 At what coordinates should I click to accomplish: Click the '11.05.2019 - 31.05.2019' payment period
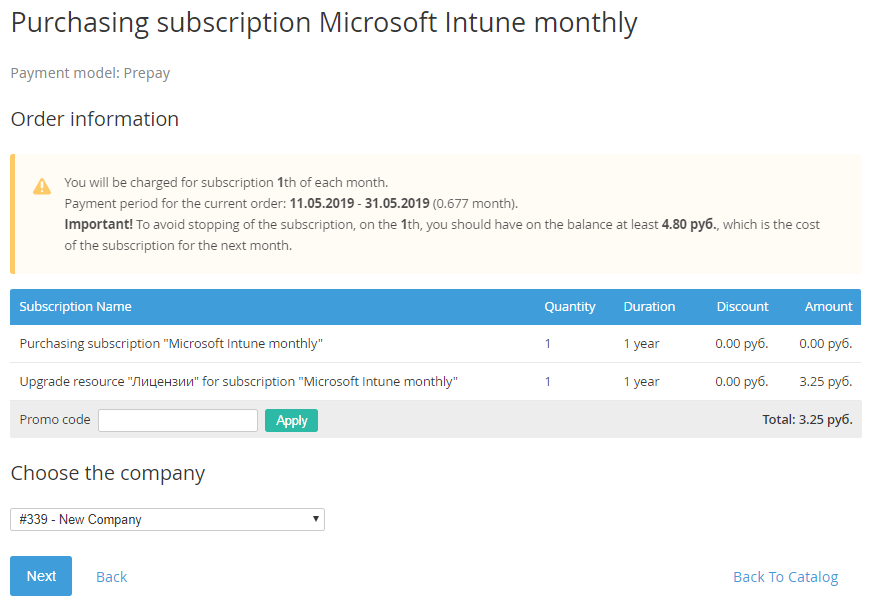360,204
